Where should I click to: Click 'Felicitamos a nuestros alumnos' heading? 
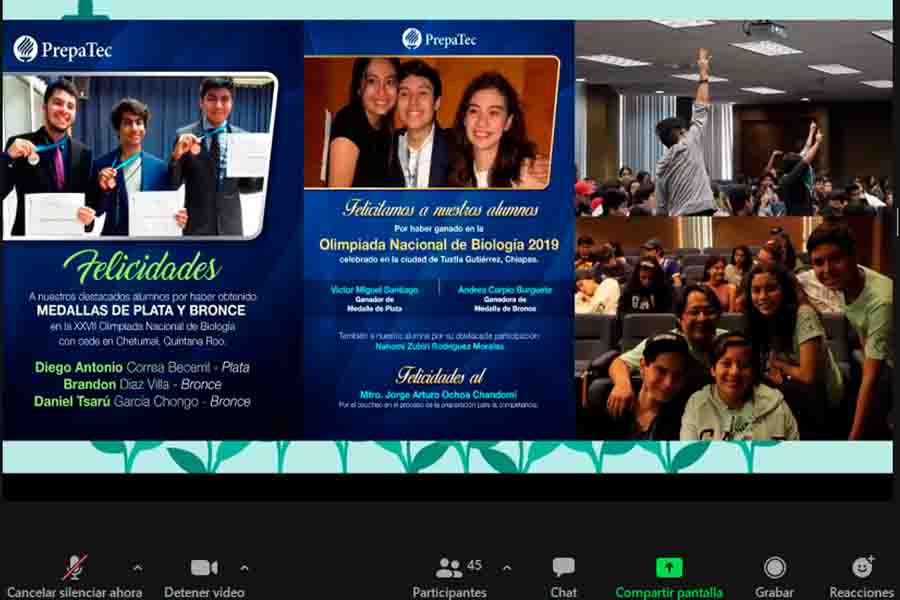coord(441,208)
